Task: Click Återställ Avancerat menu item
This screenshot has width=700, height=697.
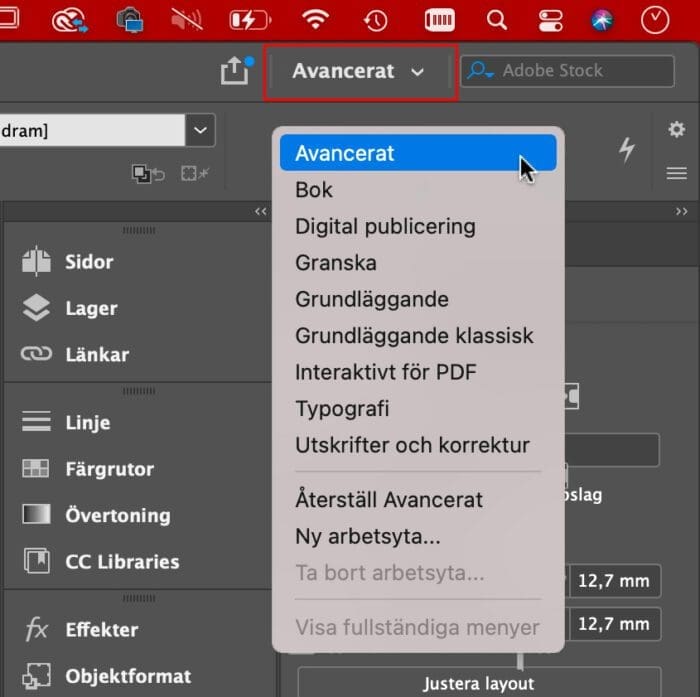Action: pyautogui.click(x=418, y=500)
